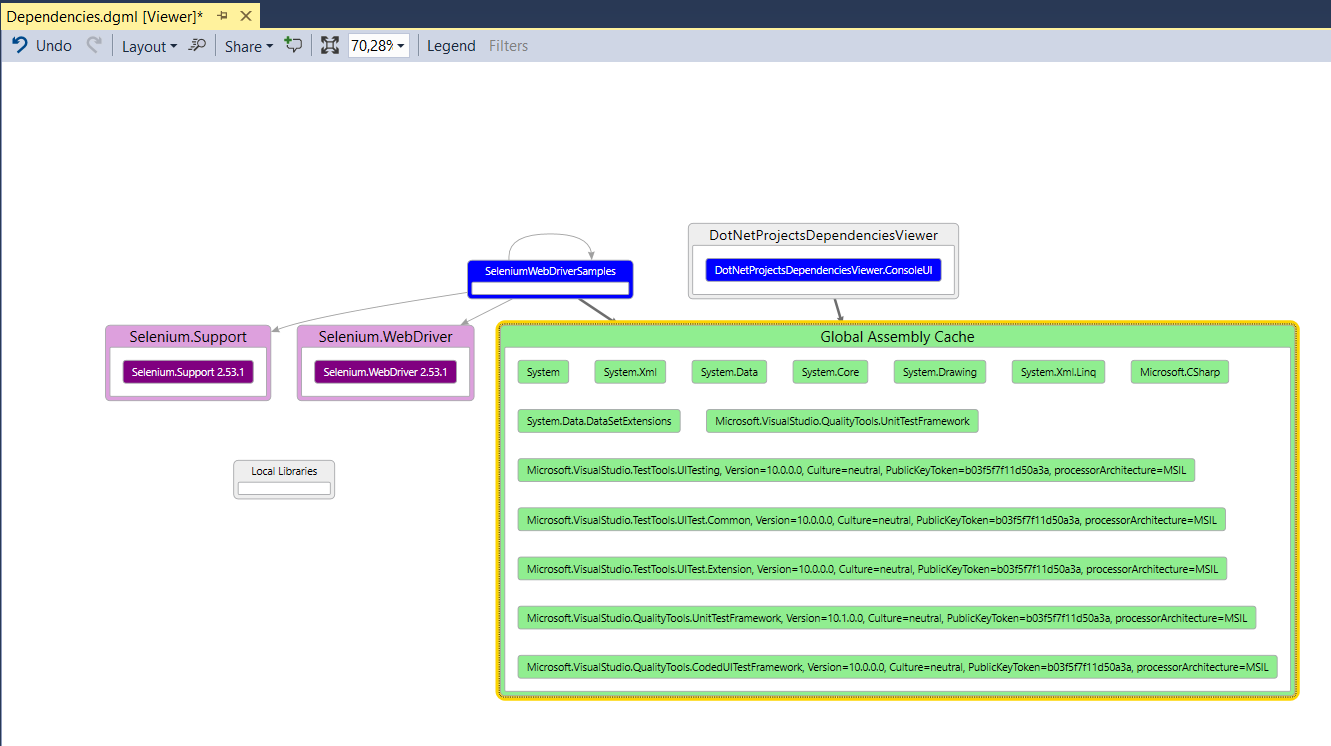Select the System node
The image size is (1331, 746).
tap(543, 372)
